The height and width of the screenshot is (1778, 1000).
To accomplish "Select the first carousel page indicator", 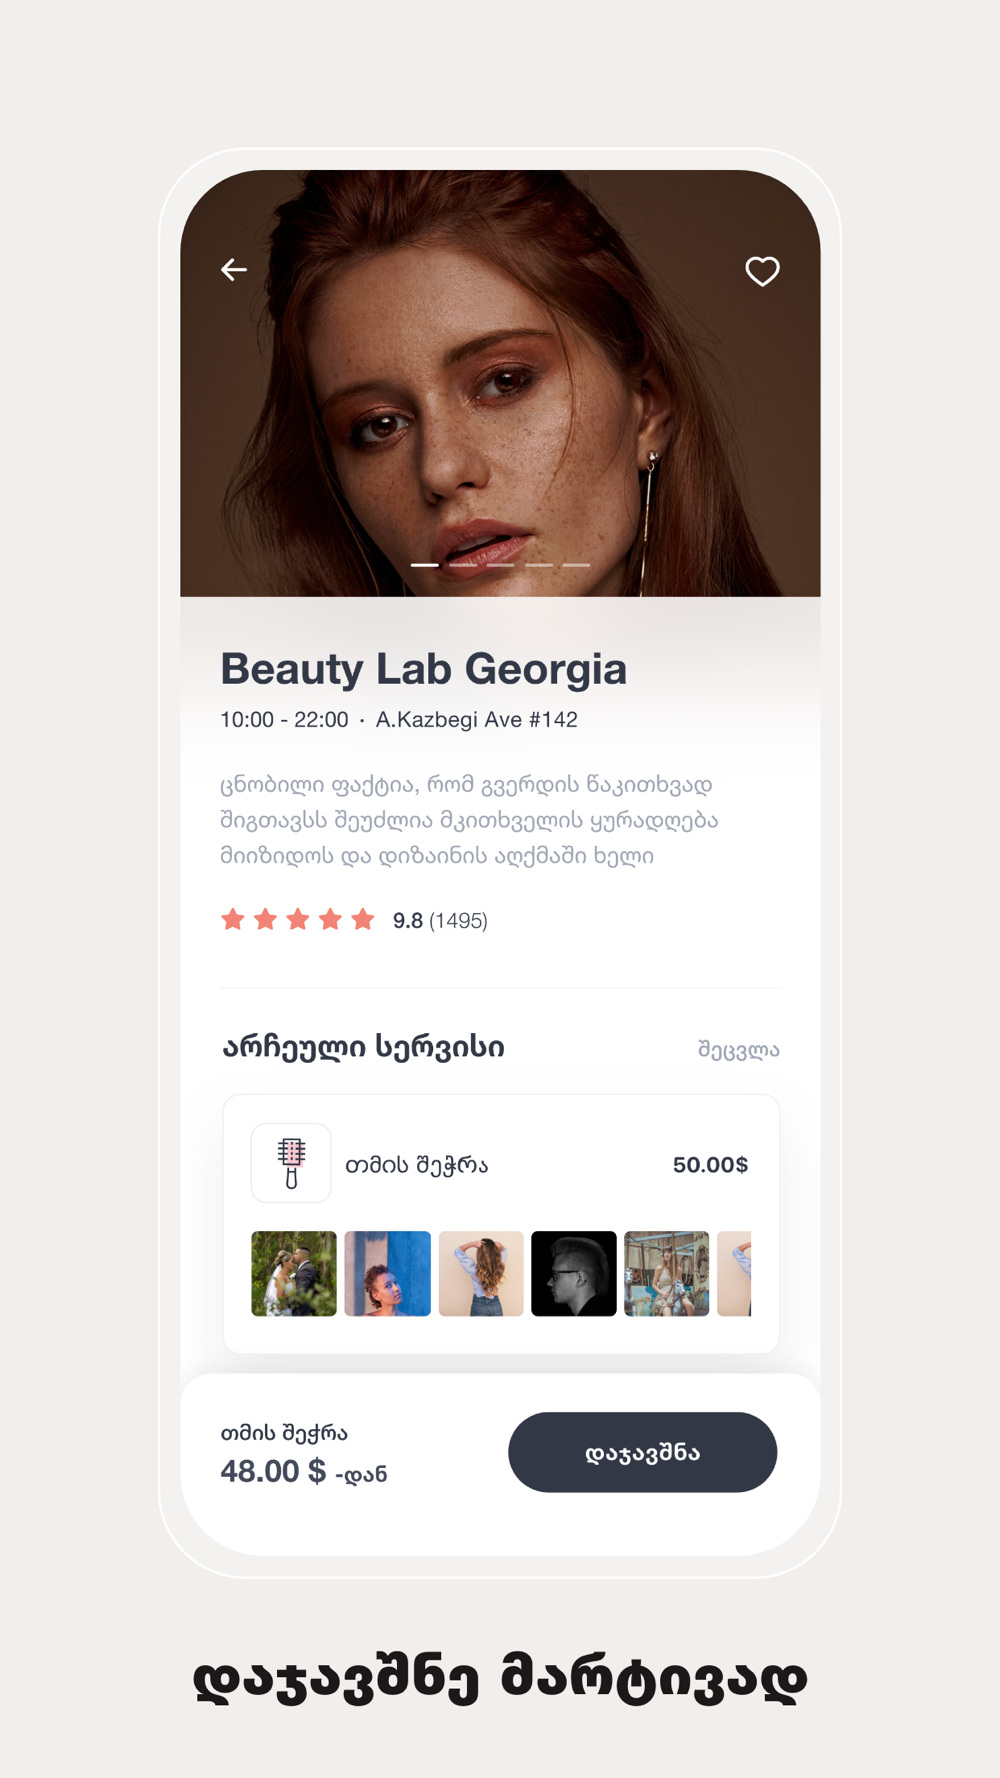I will tap(425, 565).
